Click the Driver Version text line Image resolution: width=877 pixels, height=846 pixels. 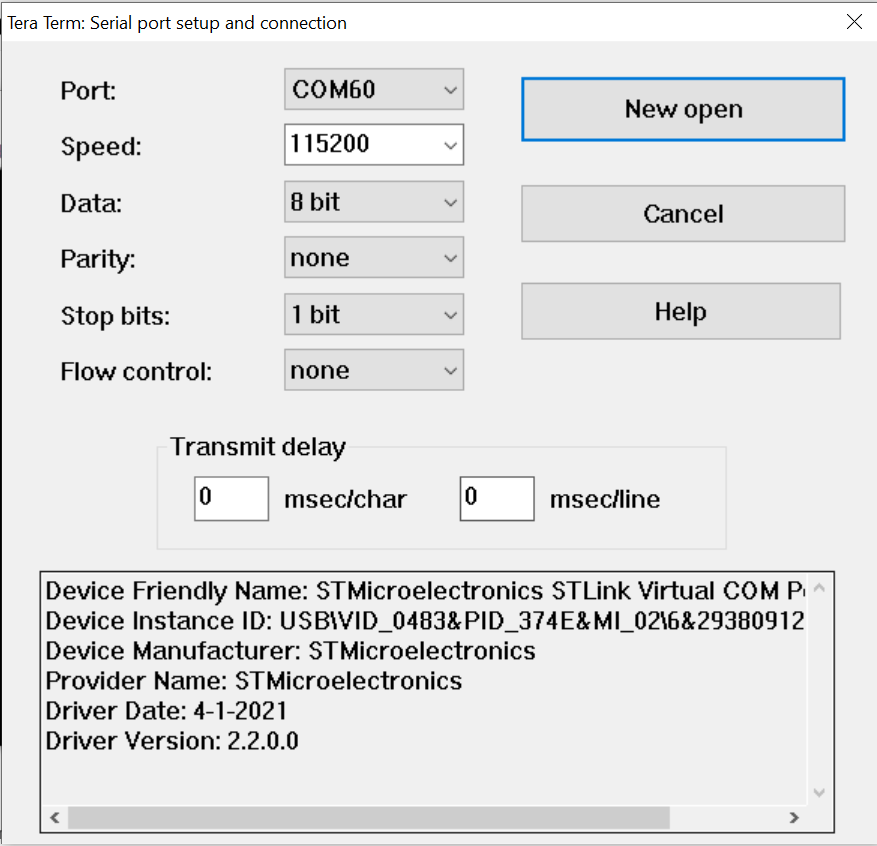click(172, 741)
